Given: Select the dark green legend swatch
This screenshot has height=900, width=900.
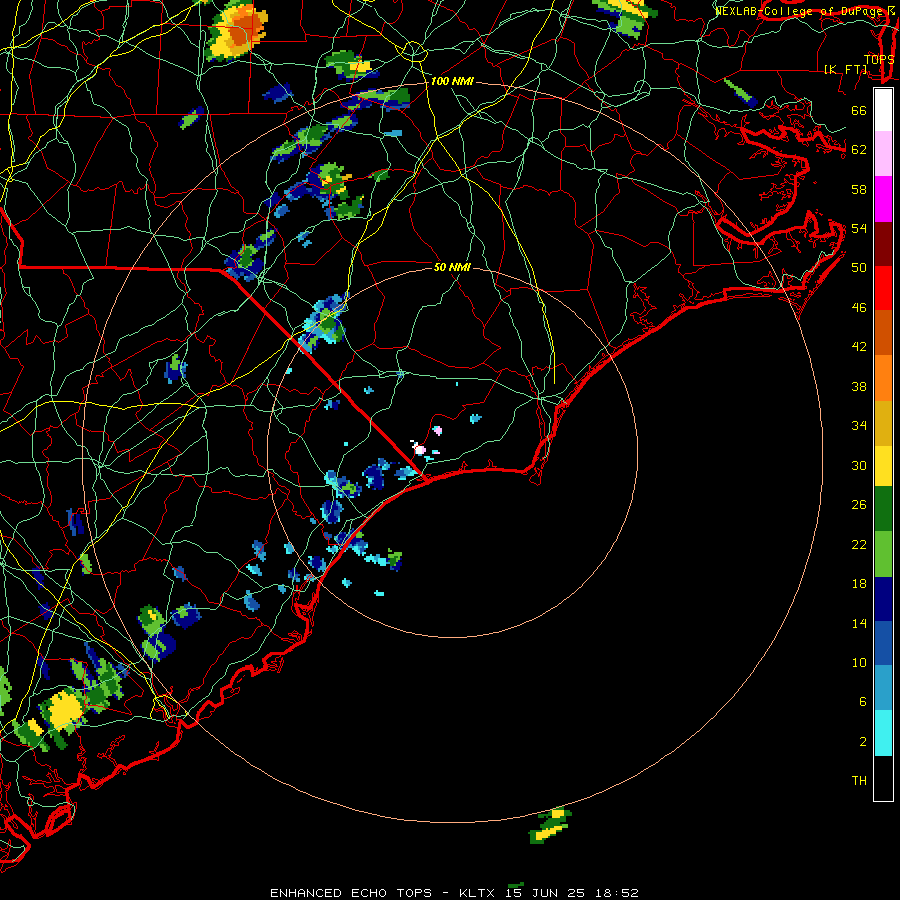Looking at the screenshot, I should (x=883, y=509).
